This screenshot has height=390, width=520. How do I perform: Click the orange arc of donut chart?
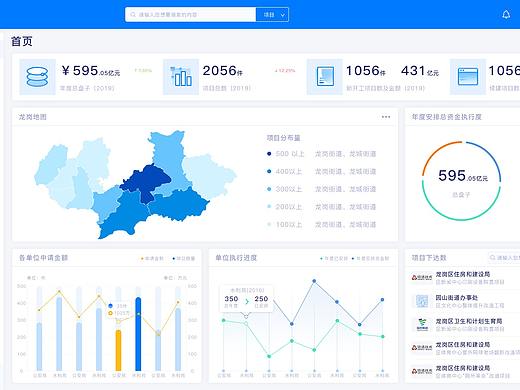pyautogui.click(x=435, y=152)
